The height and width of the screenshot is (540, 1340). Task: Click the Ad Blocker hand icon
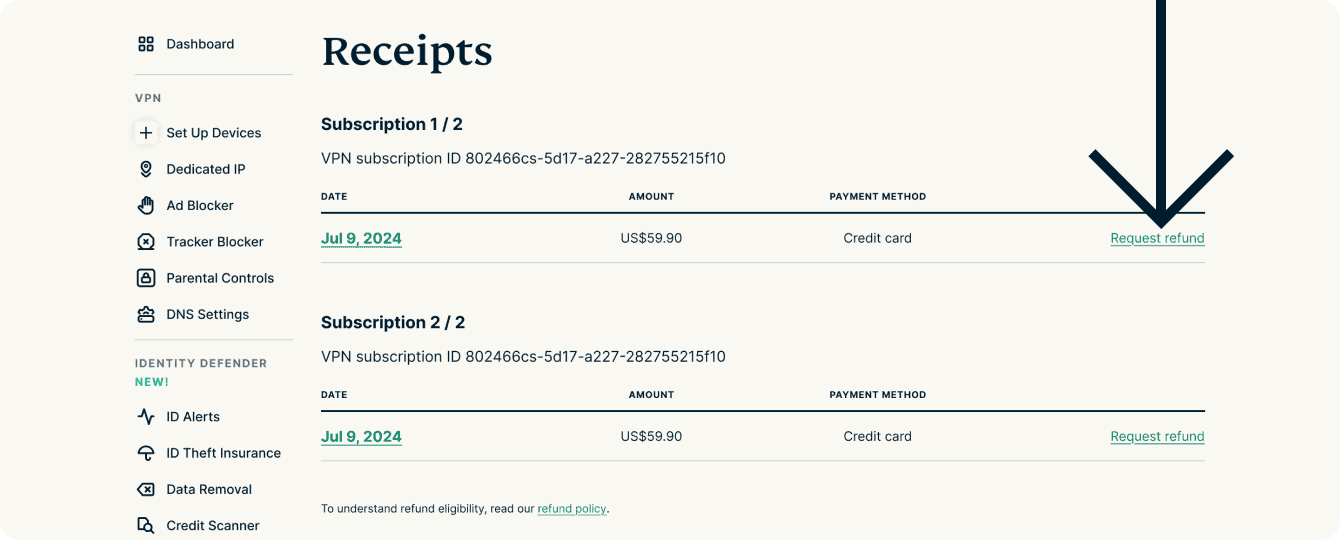point(146,205)
